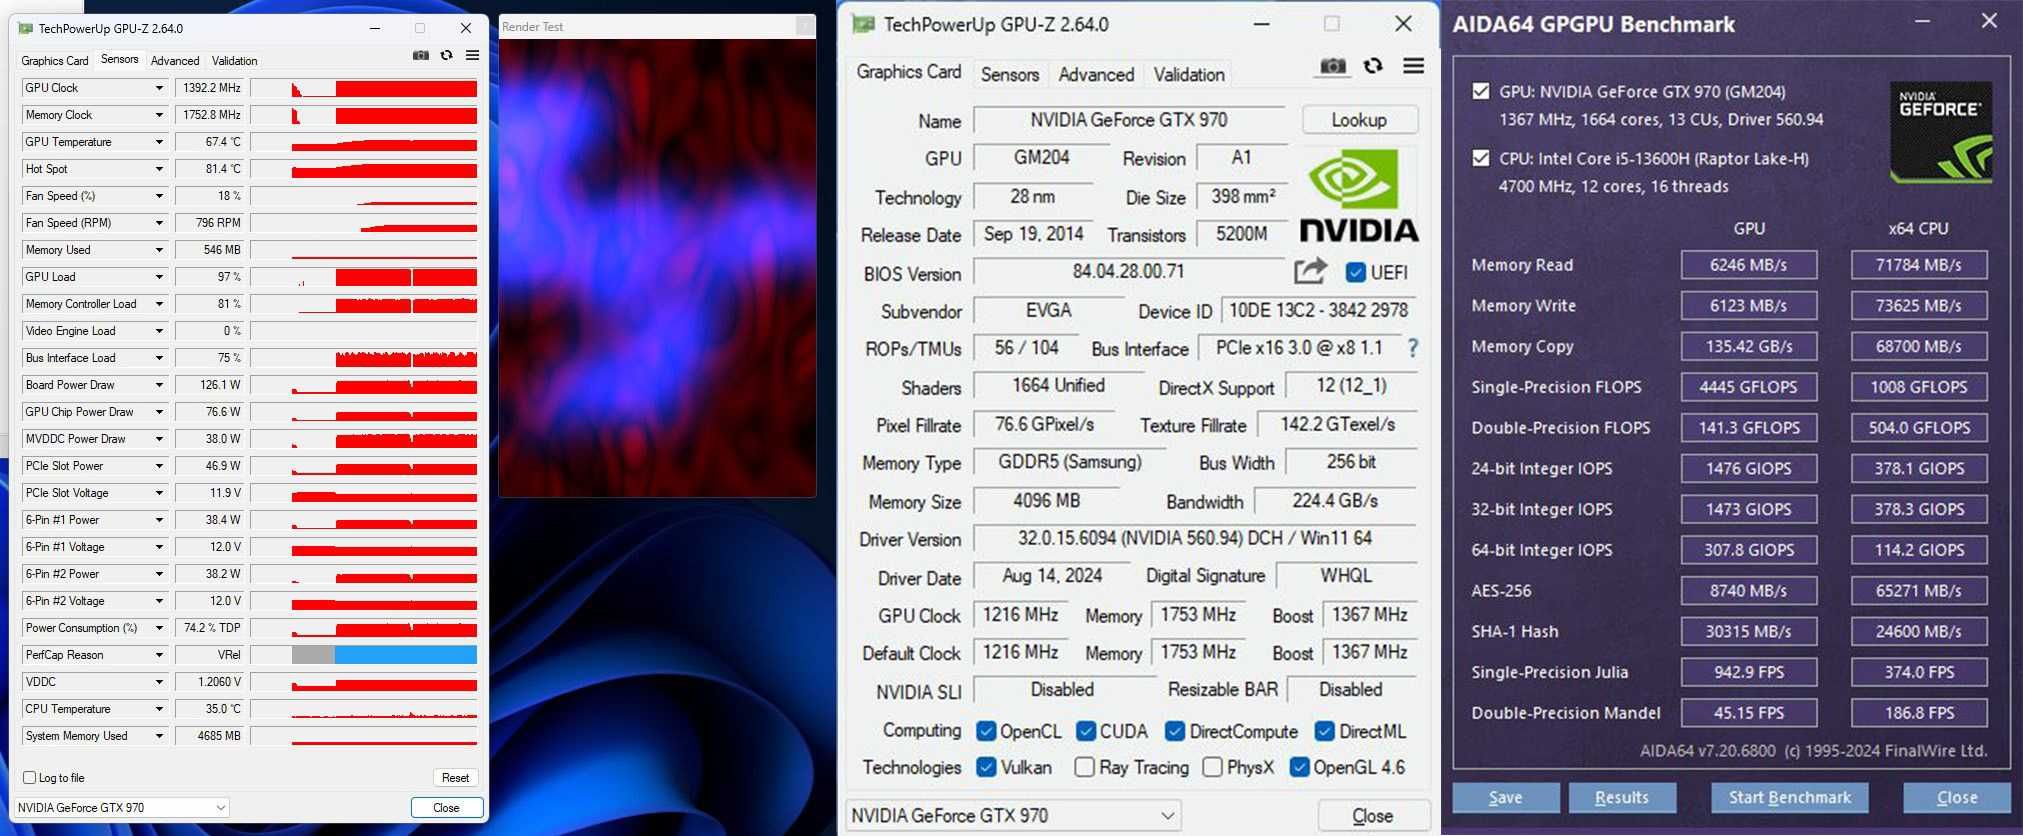Click the GPU Memory Read result 6246 MB/s
2023x836 pixels.
[x=1749, y=265]
